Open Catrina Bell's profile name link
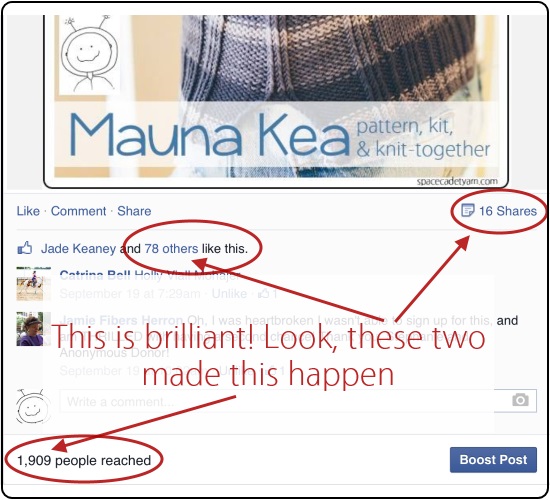Screen dimensions: 550x500 [x=95, y=275]
